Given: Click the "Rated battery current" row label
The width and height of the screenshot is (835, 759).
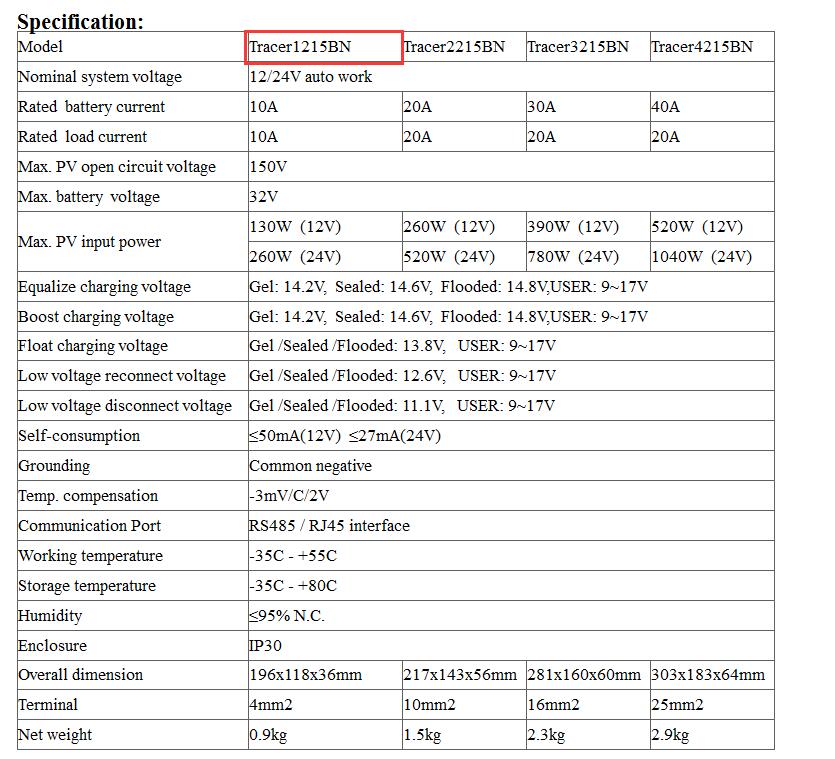Looking at the screenshot, I should point(92,107).
